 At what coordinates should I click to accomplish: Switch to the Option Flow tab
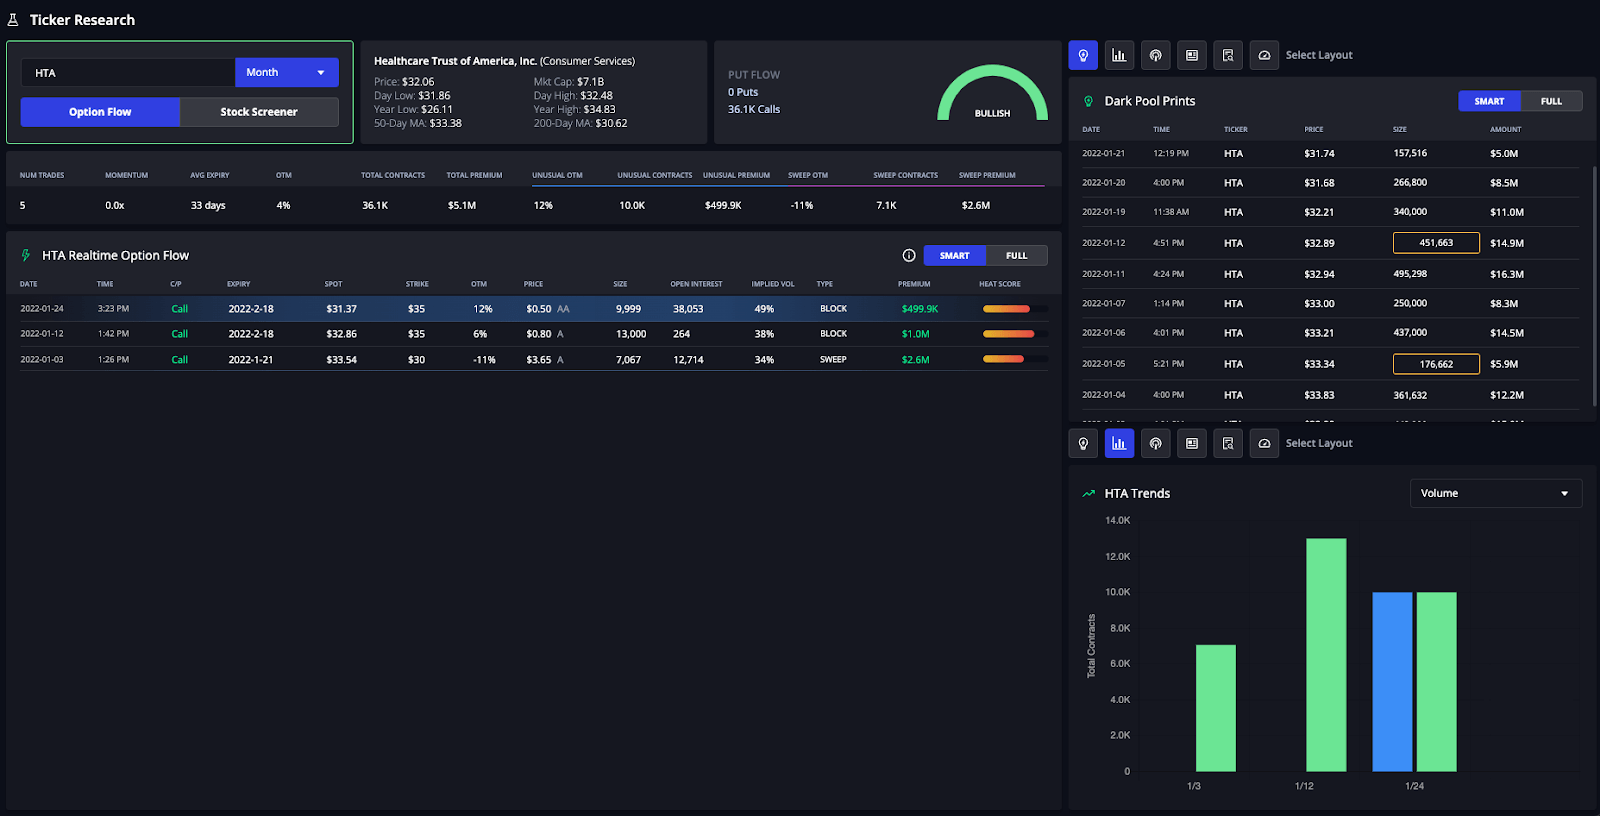pyautogui.click(x=100, y=112)
